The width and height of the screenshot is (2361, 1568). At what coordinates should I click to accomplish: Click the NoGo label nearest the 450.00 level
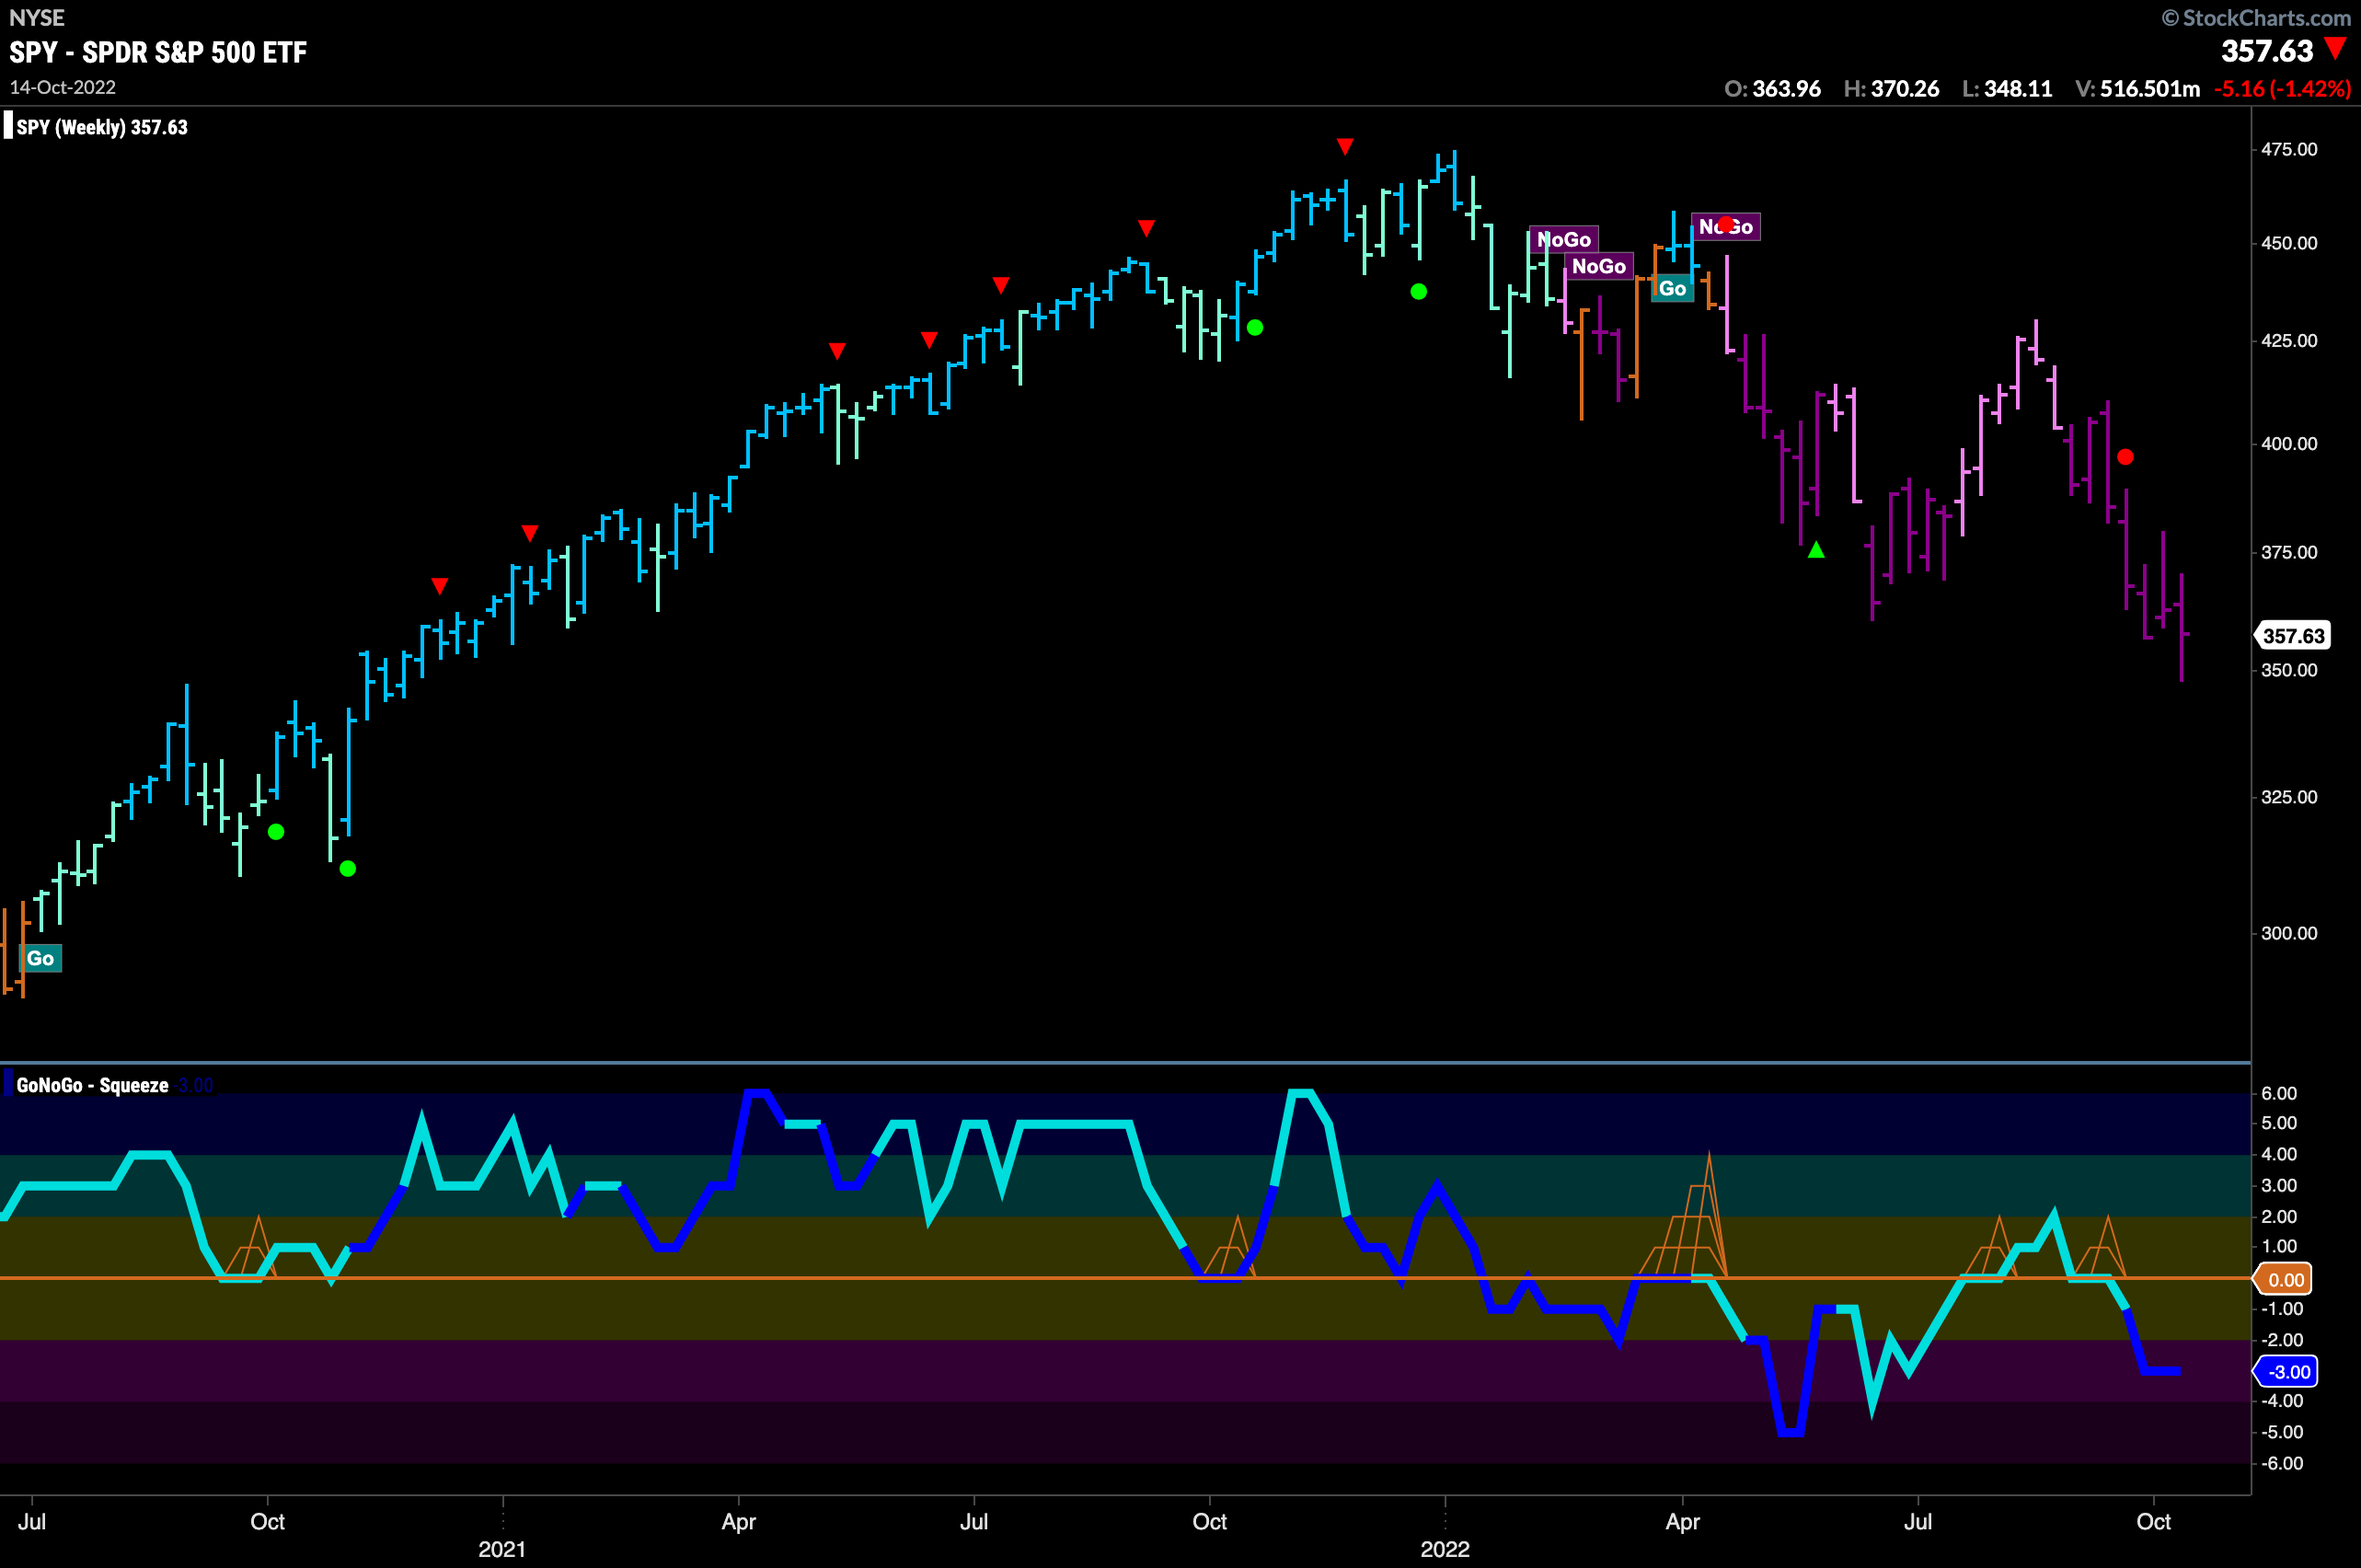pyautogui.click(x=1563, y=239)
